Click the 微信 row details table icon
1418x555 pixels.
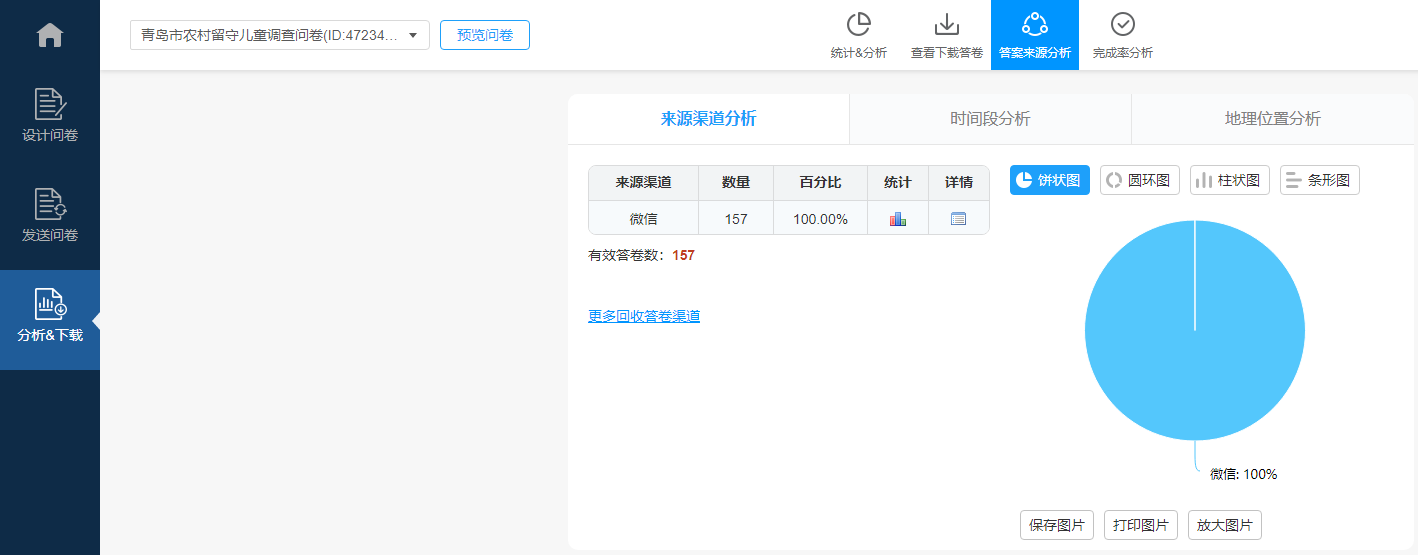pyautogui.click(x=958, y=219)
